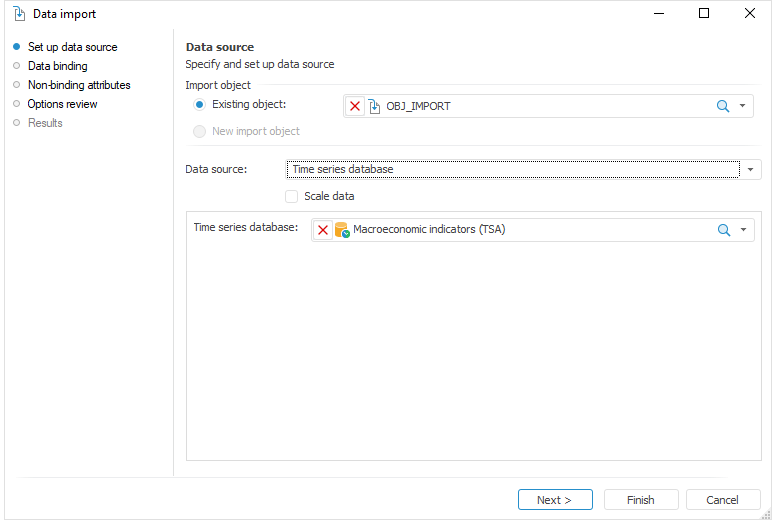Click the Data import window title icon
This screenshot has height=520, width=772.
point(19,14)
